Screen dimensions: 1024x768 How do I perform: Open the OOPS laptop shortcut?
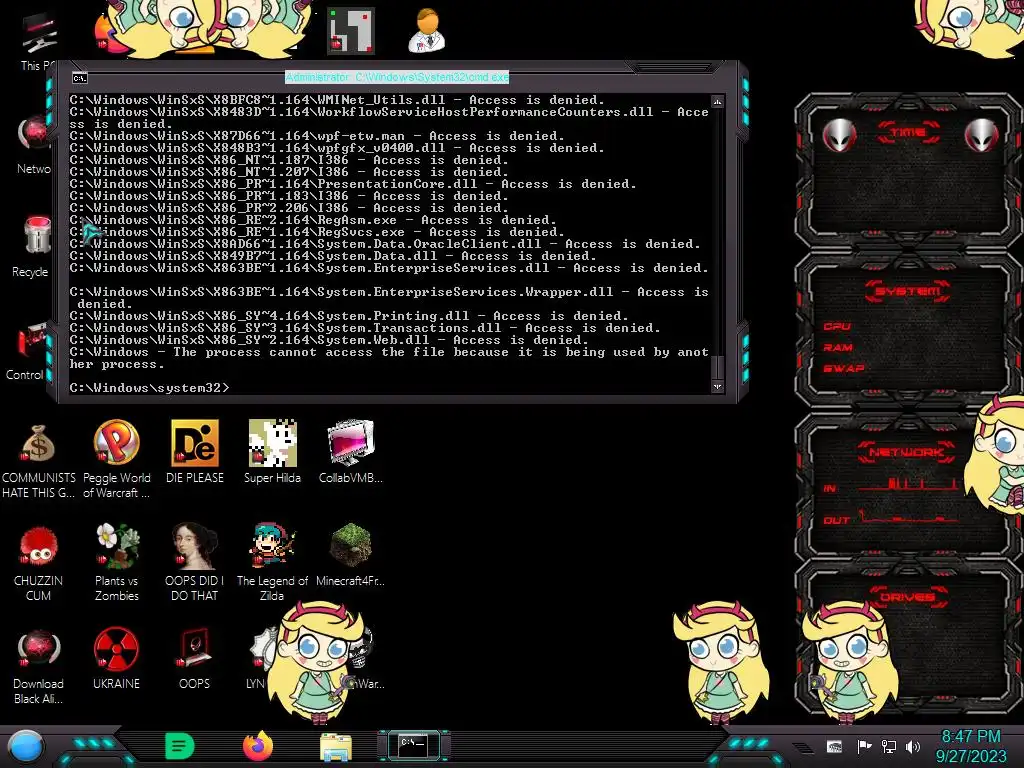click(195, 658)
